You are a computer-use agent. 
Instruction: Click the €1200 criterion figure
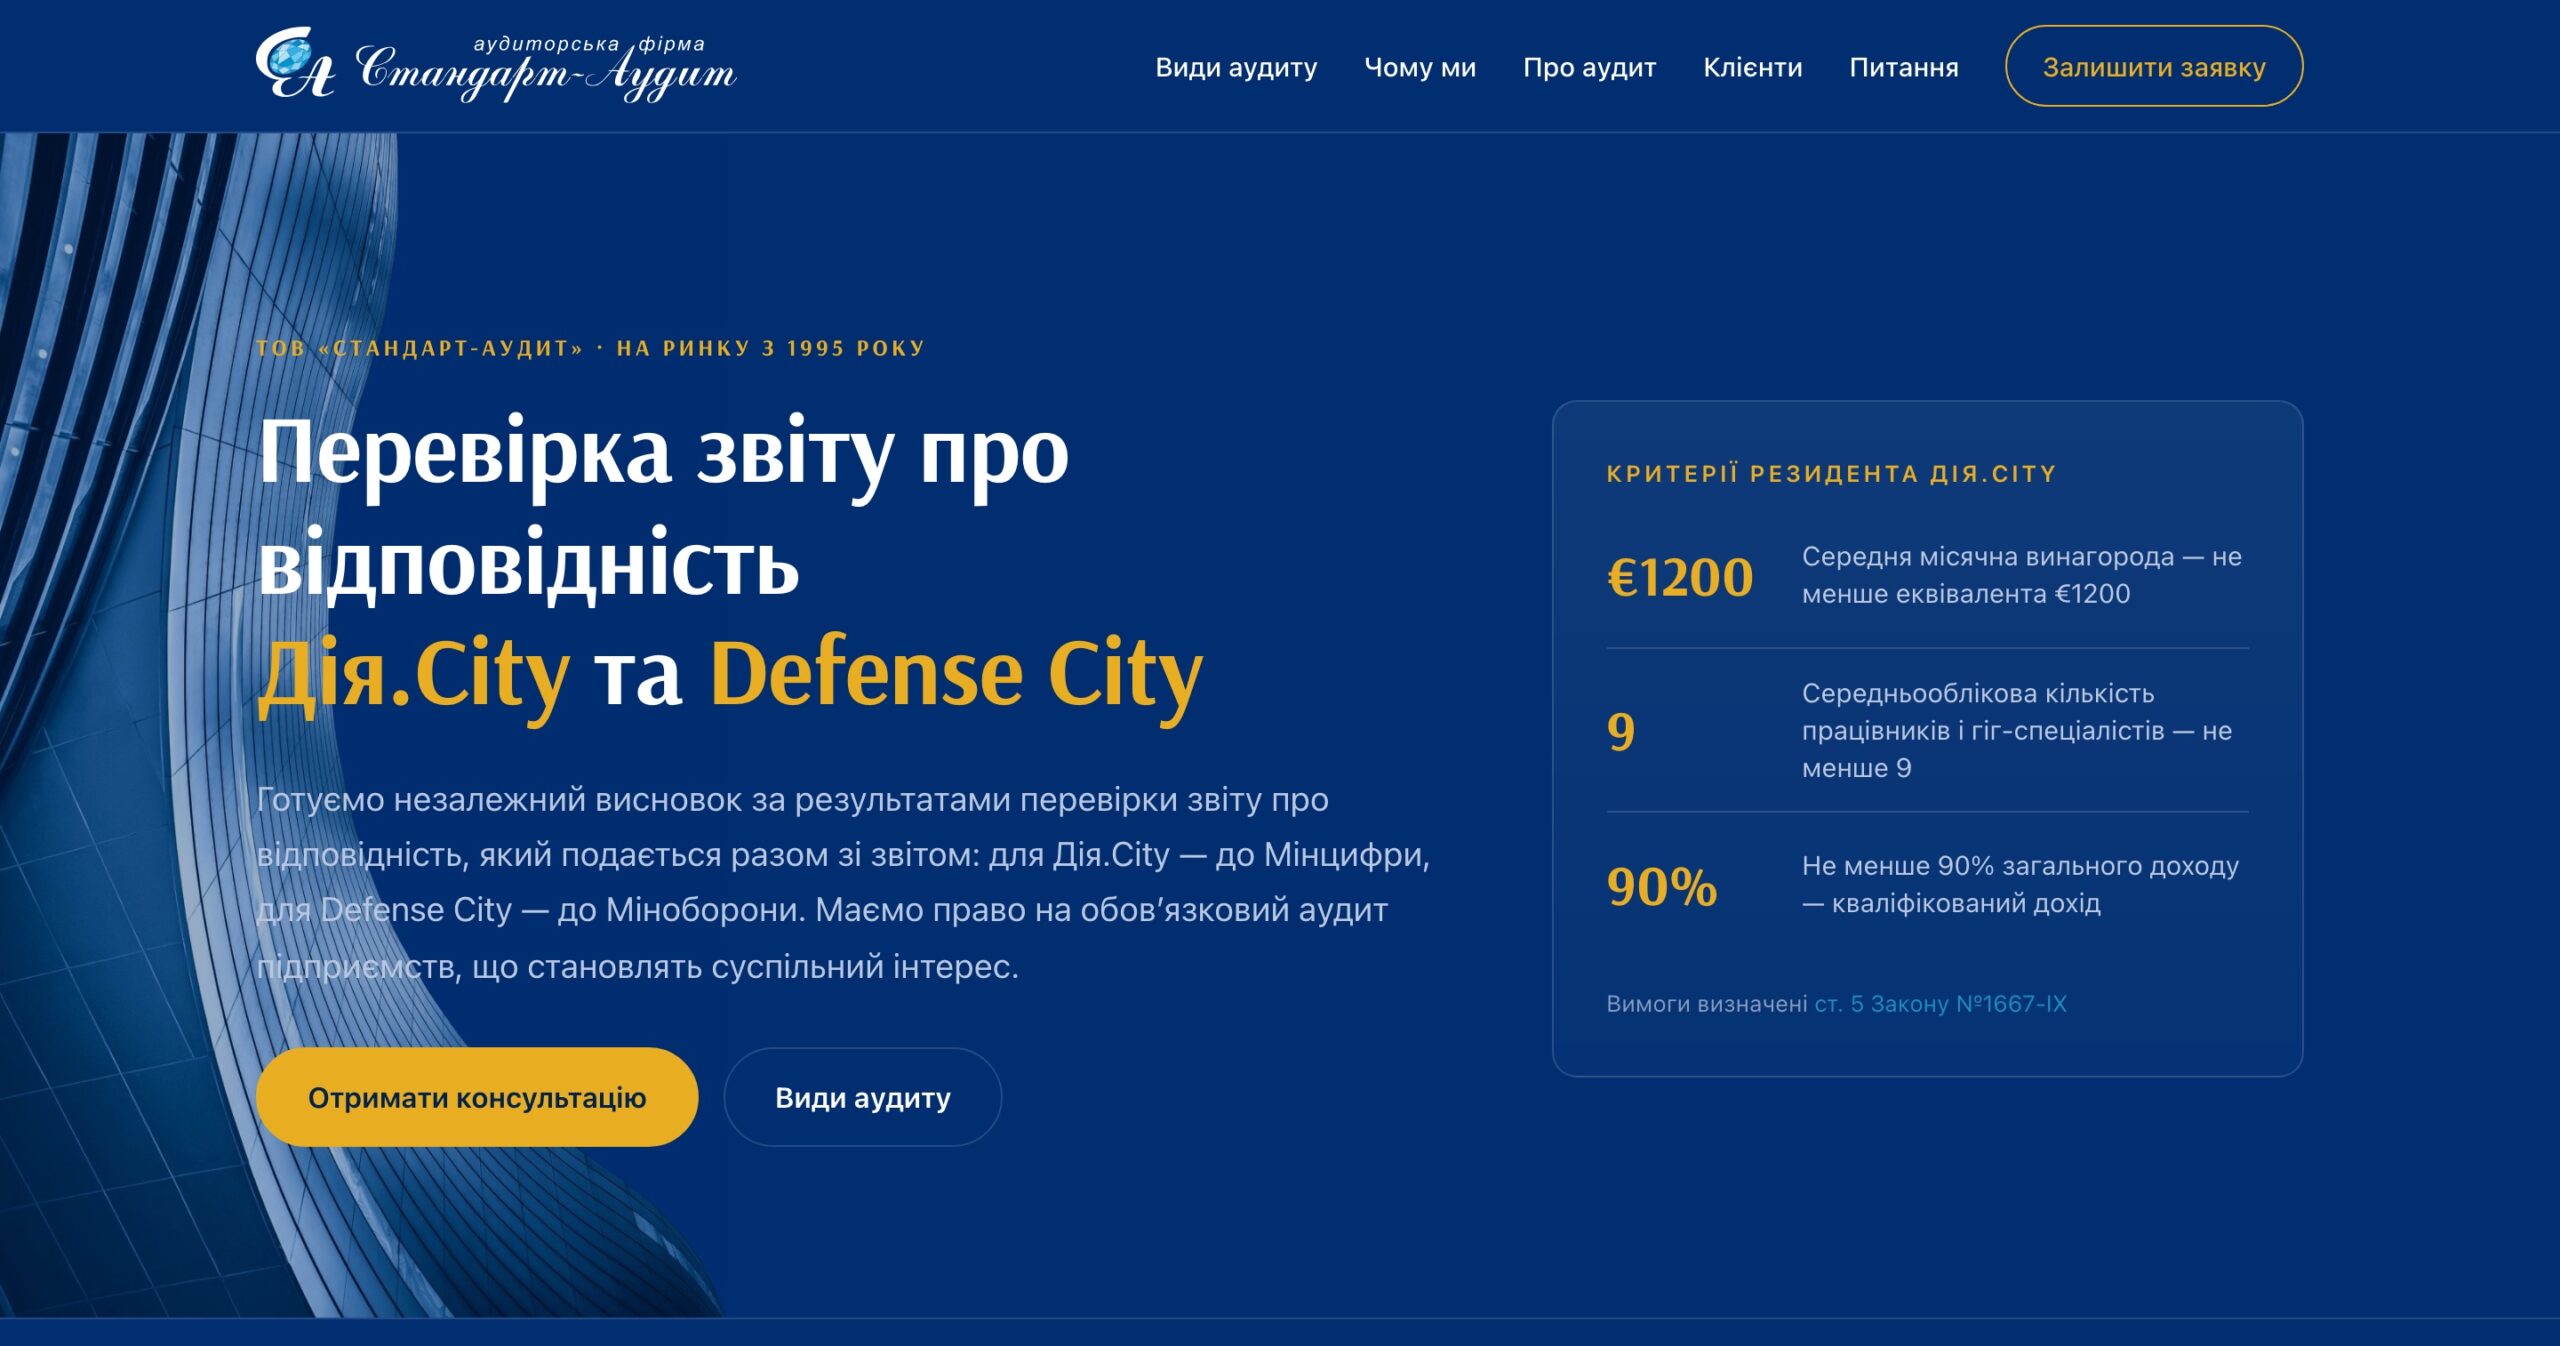[x=1679, y=577]
